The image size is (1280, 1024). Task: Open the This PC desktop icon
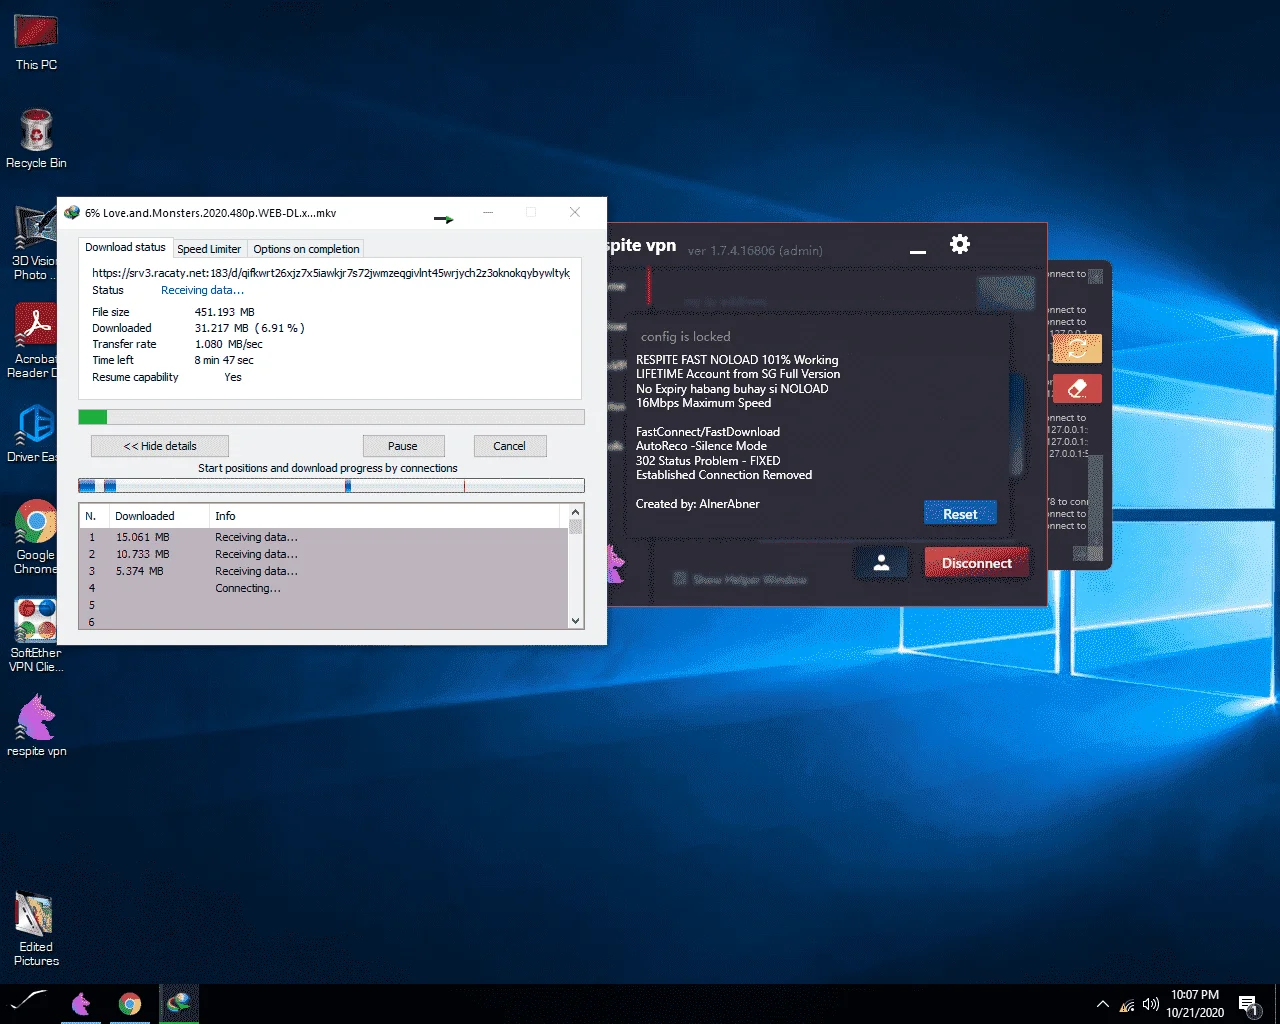[36, 42]
